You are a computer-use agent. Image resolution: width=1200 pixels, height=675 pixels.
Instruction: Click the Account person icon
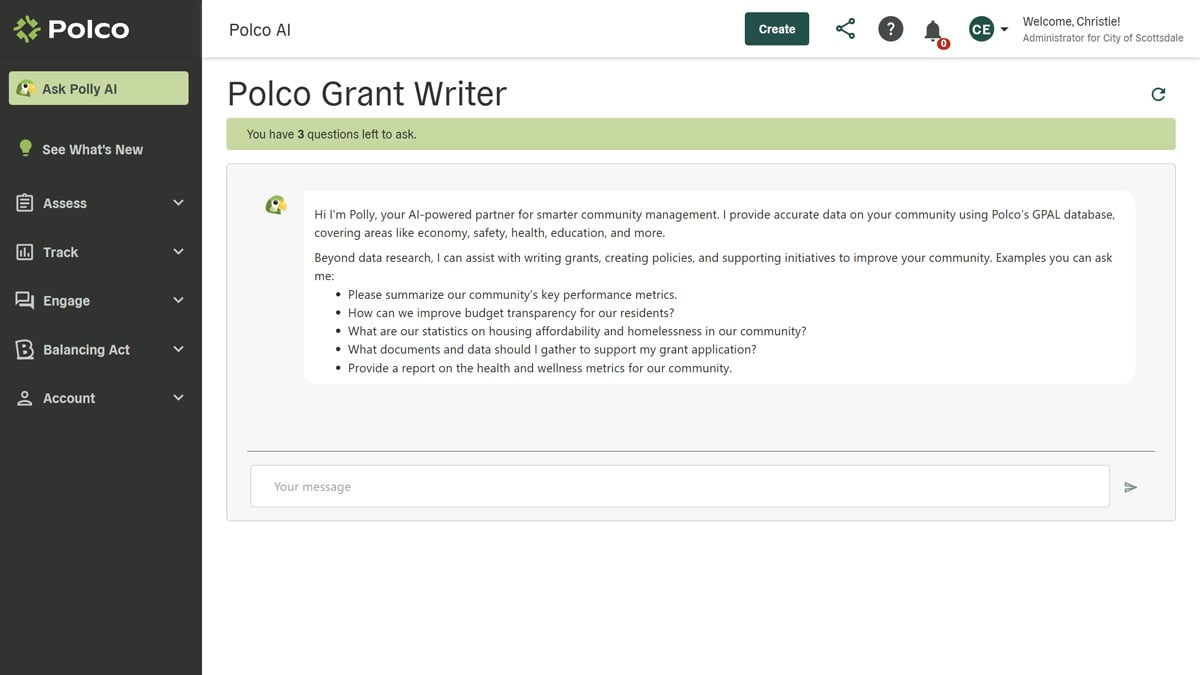click(25, 398)
